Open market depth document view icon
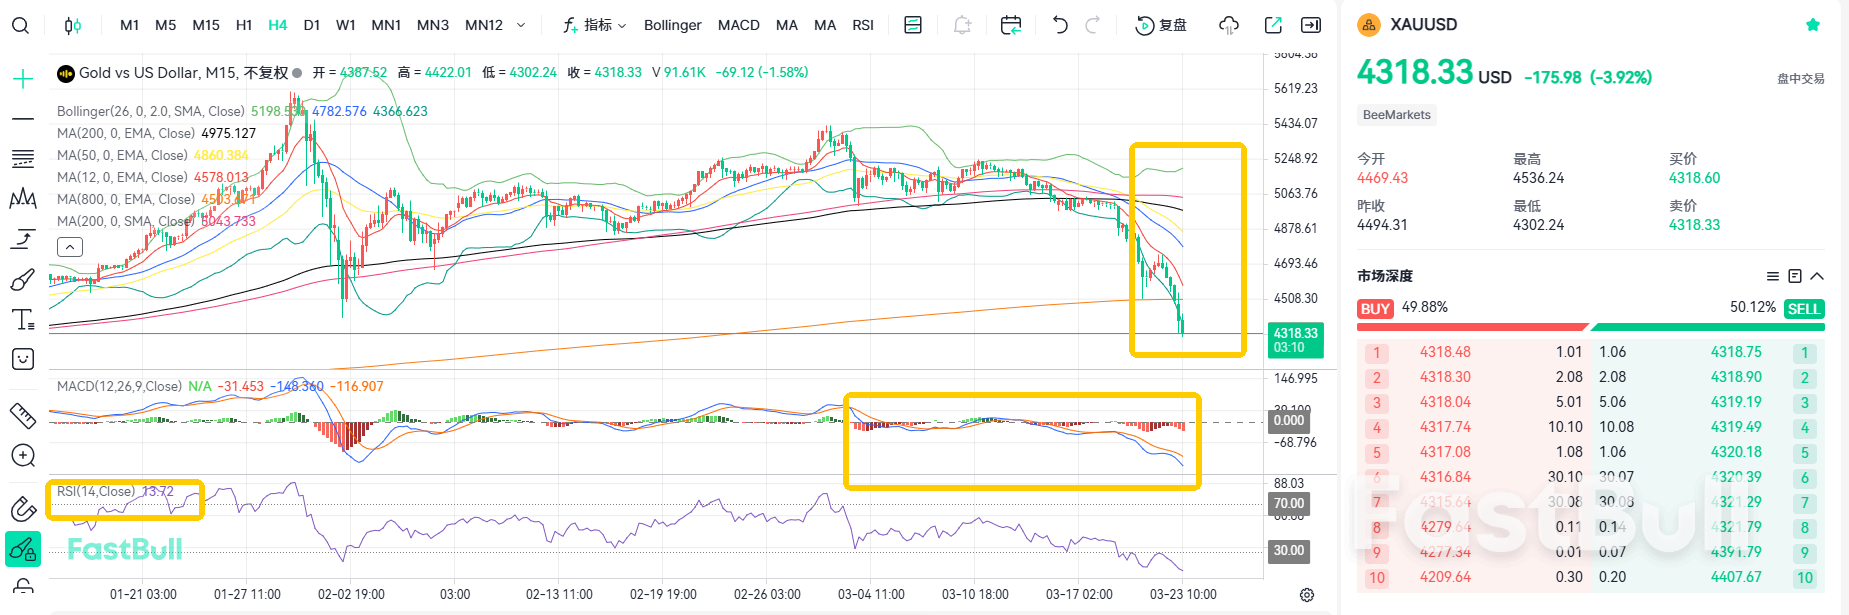 pos(1795,276)
